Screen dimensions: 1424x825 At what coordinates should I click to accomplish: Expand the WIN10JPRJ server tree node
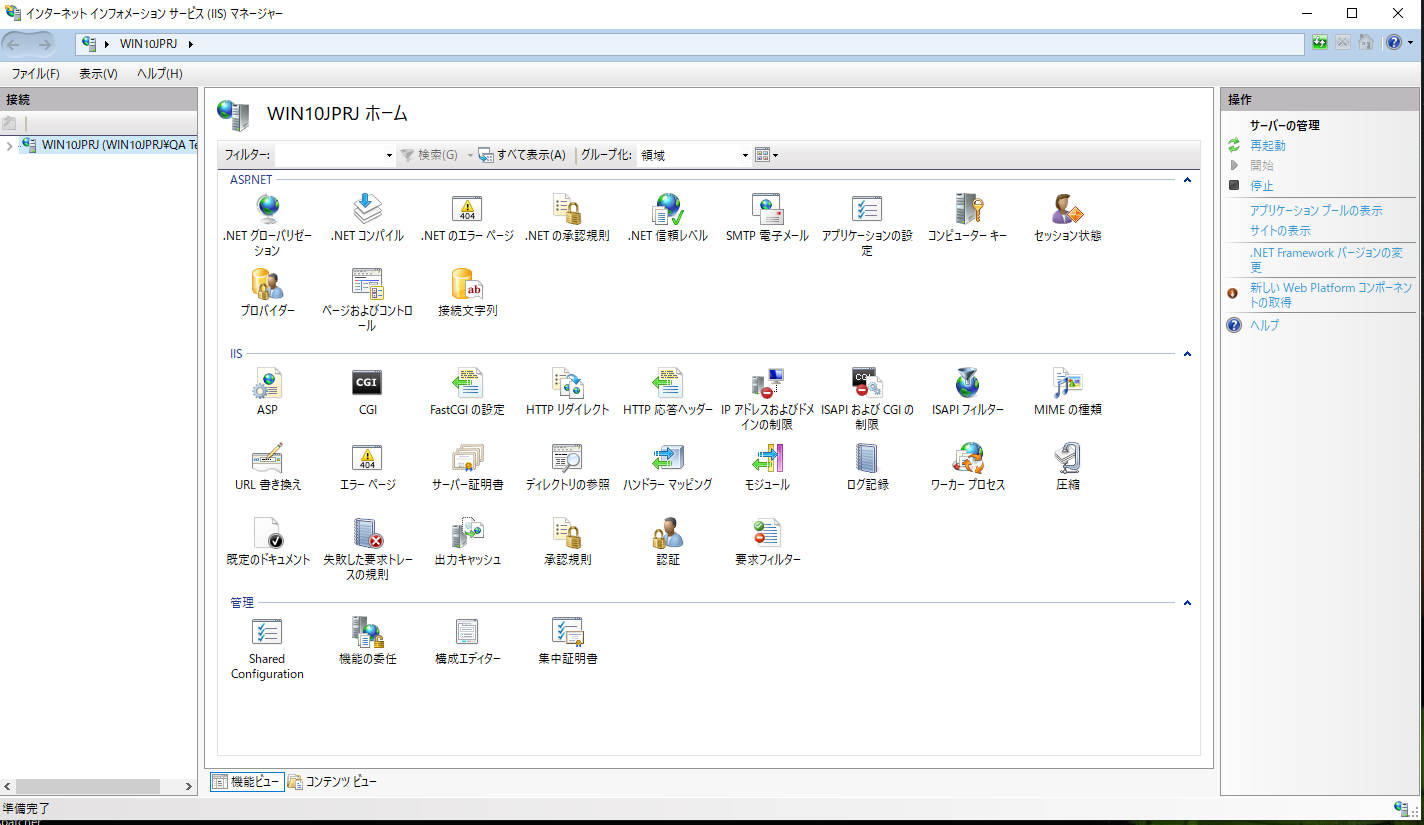pyautogui.click(x=9, y=146)
